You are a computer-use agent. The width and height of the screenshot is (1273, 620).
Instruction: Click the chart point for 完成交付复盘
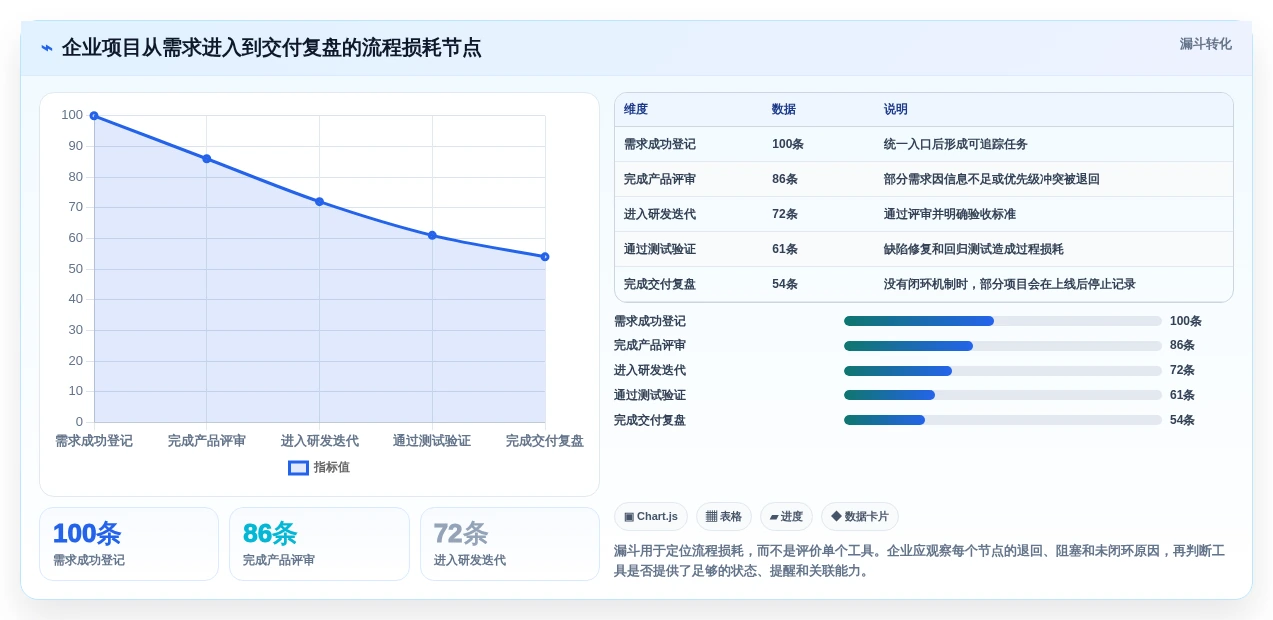point(545,257)
